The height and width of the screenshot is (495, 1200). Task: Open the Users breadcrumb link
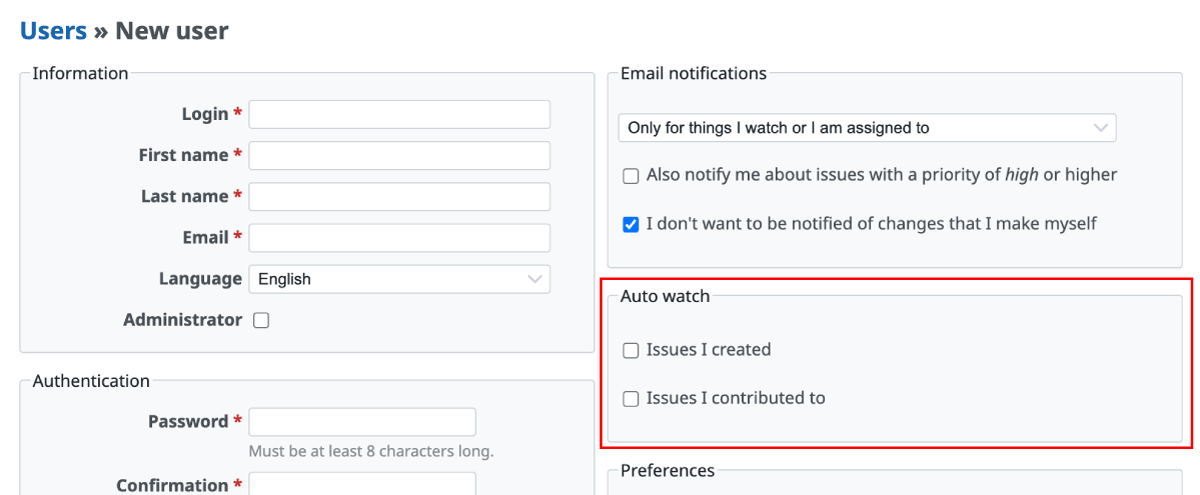point(53,31)
